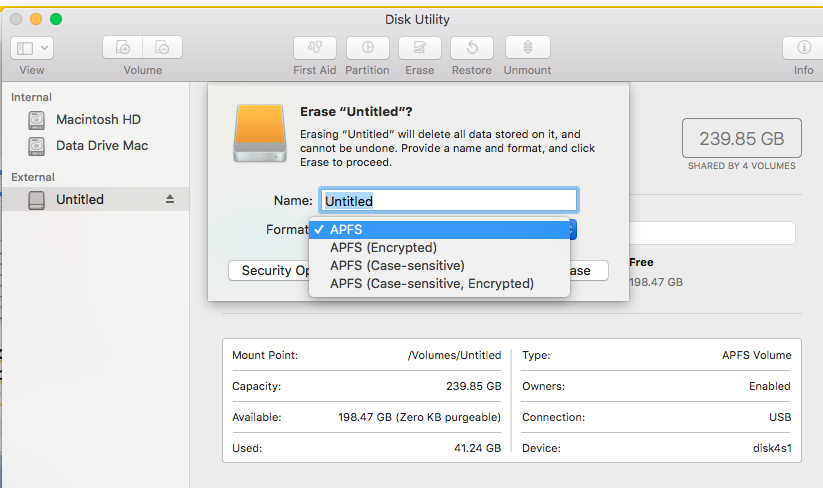
Task: Click the Name text field
Action: tap(449, 200)
